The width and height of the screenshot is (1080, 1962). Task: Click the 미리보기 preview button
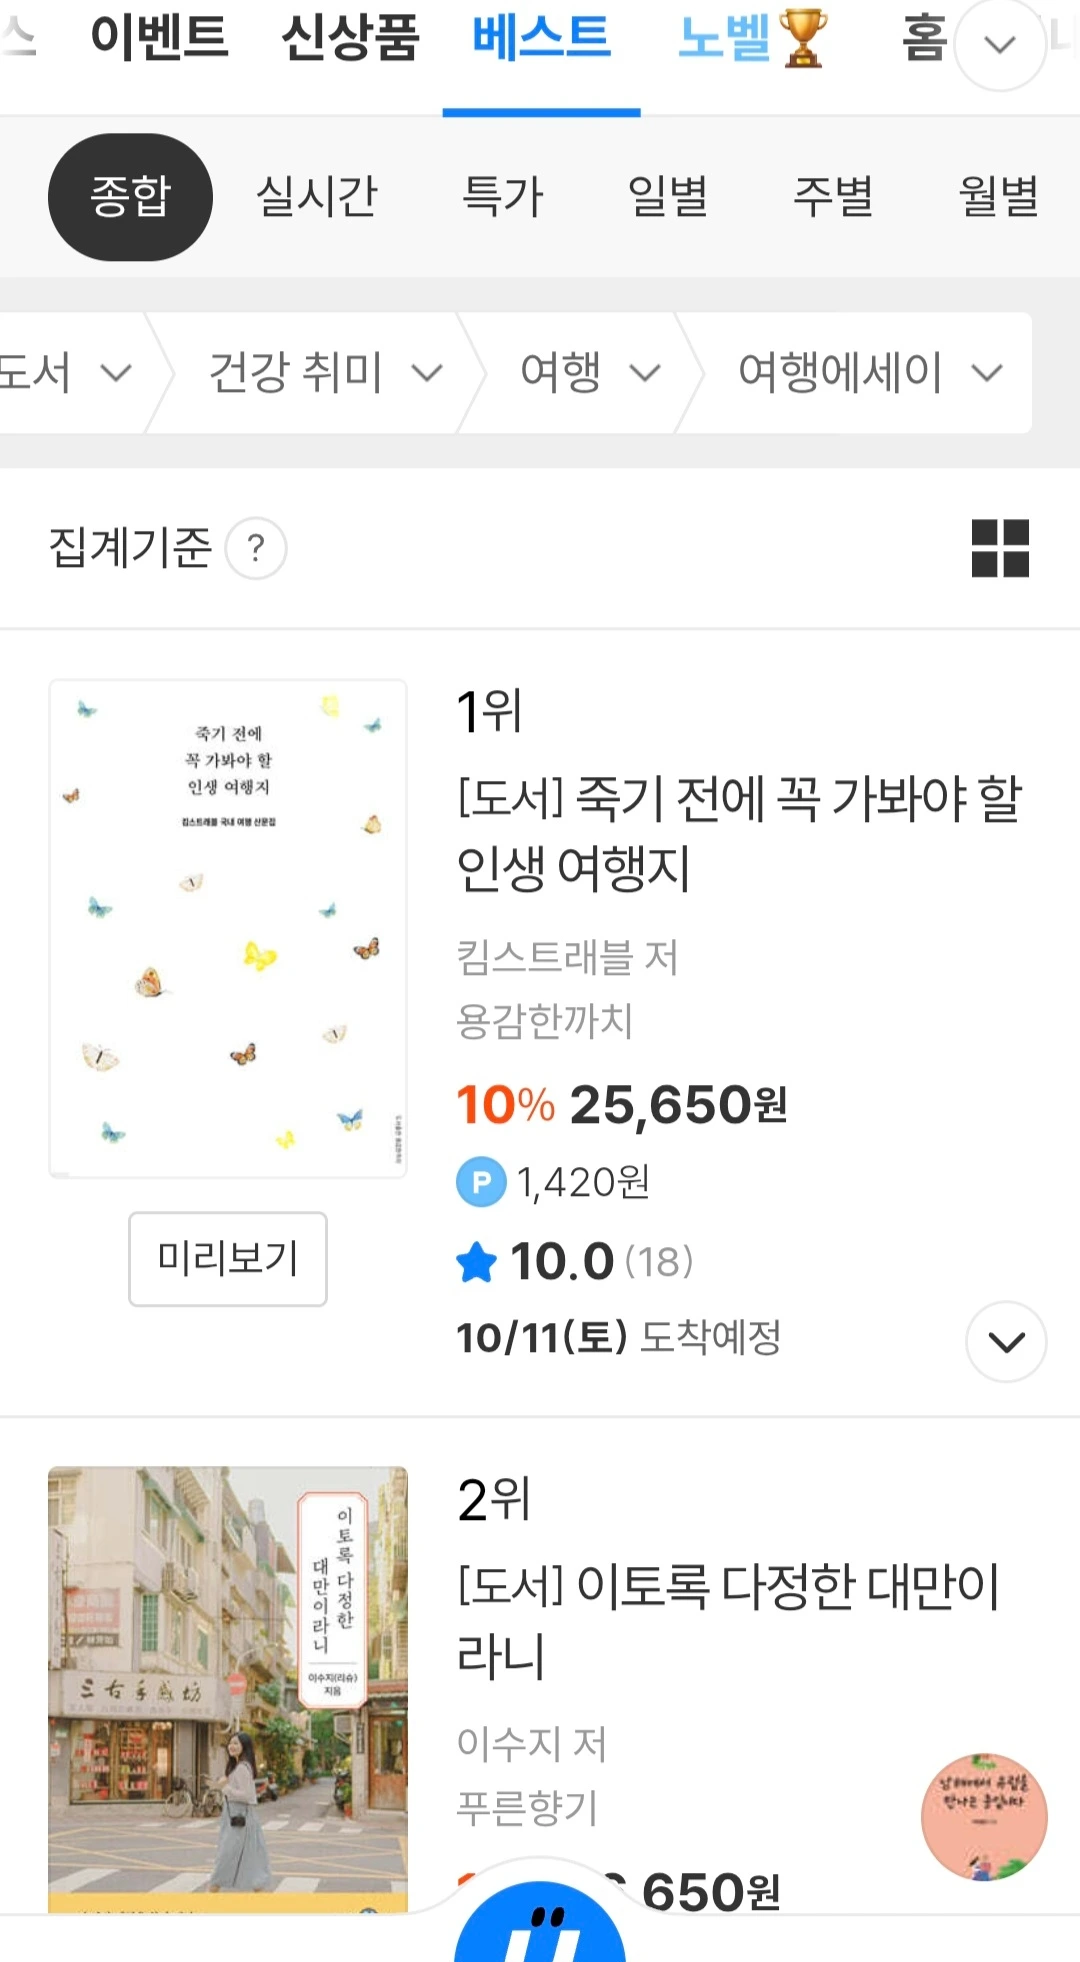pyautogui.click(x=228, y=1259)
